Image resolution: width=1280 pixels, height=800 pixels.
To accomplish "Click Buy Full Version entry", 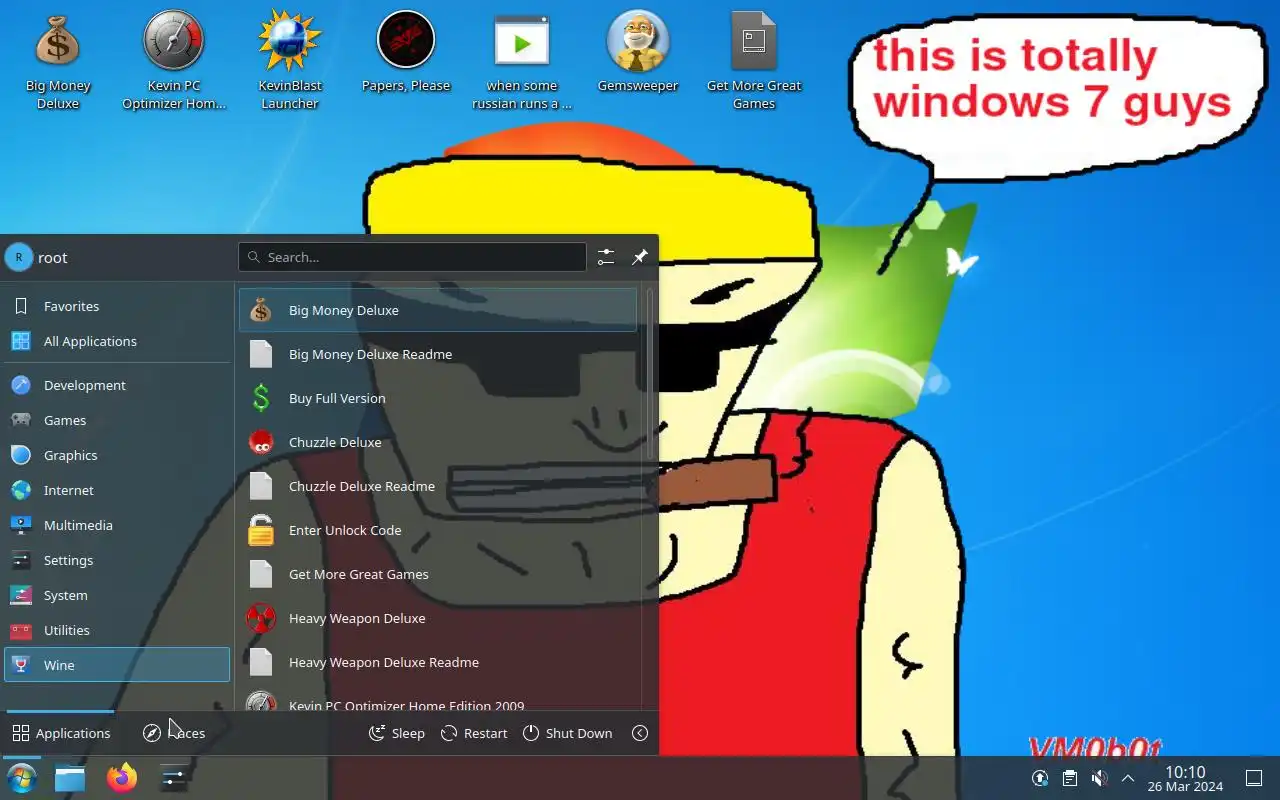I will pyautogui.click(x=438, y=398).
